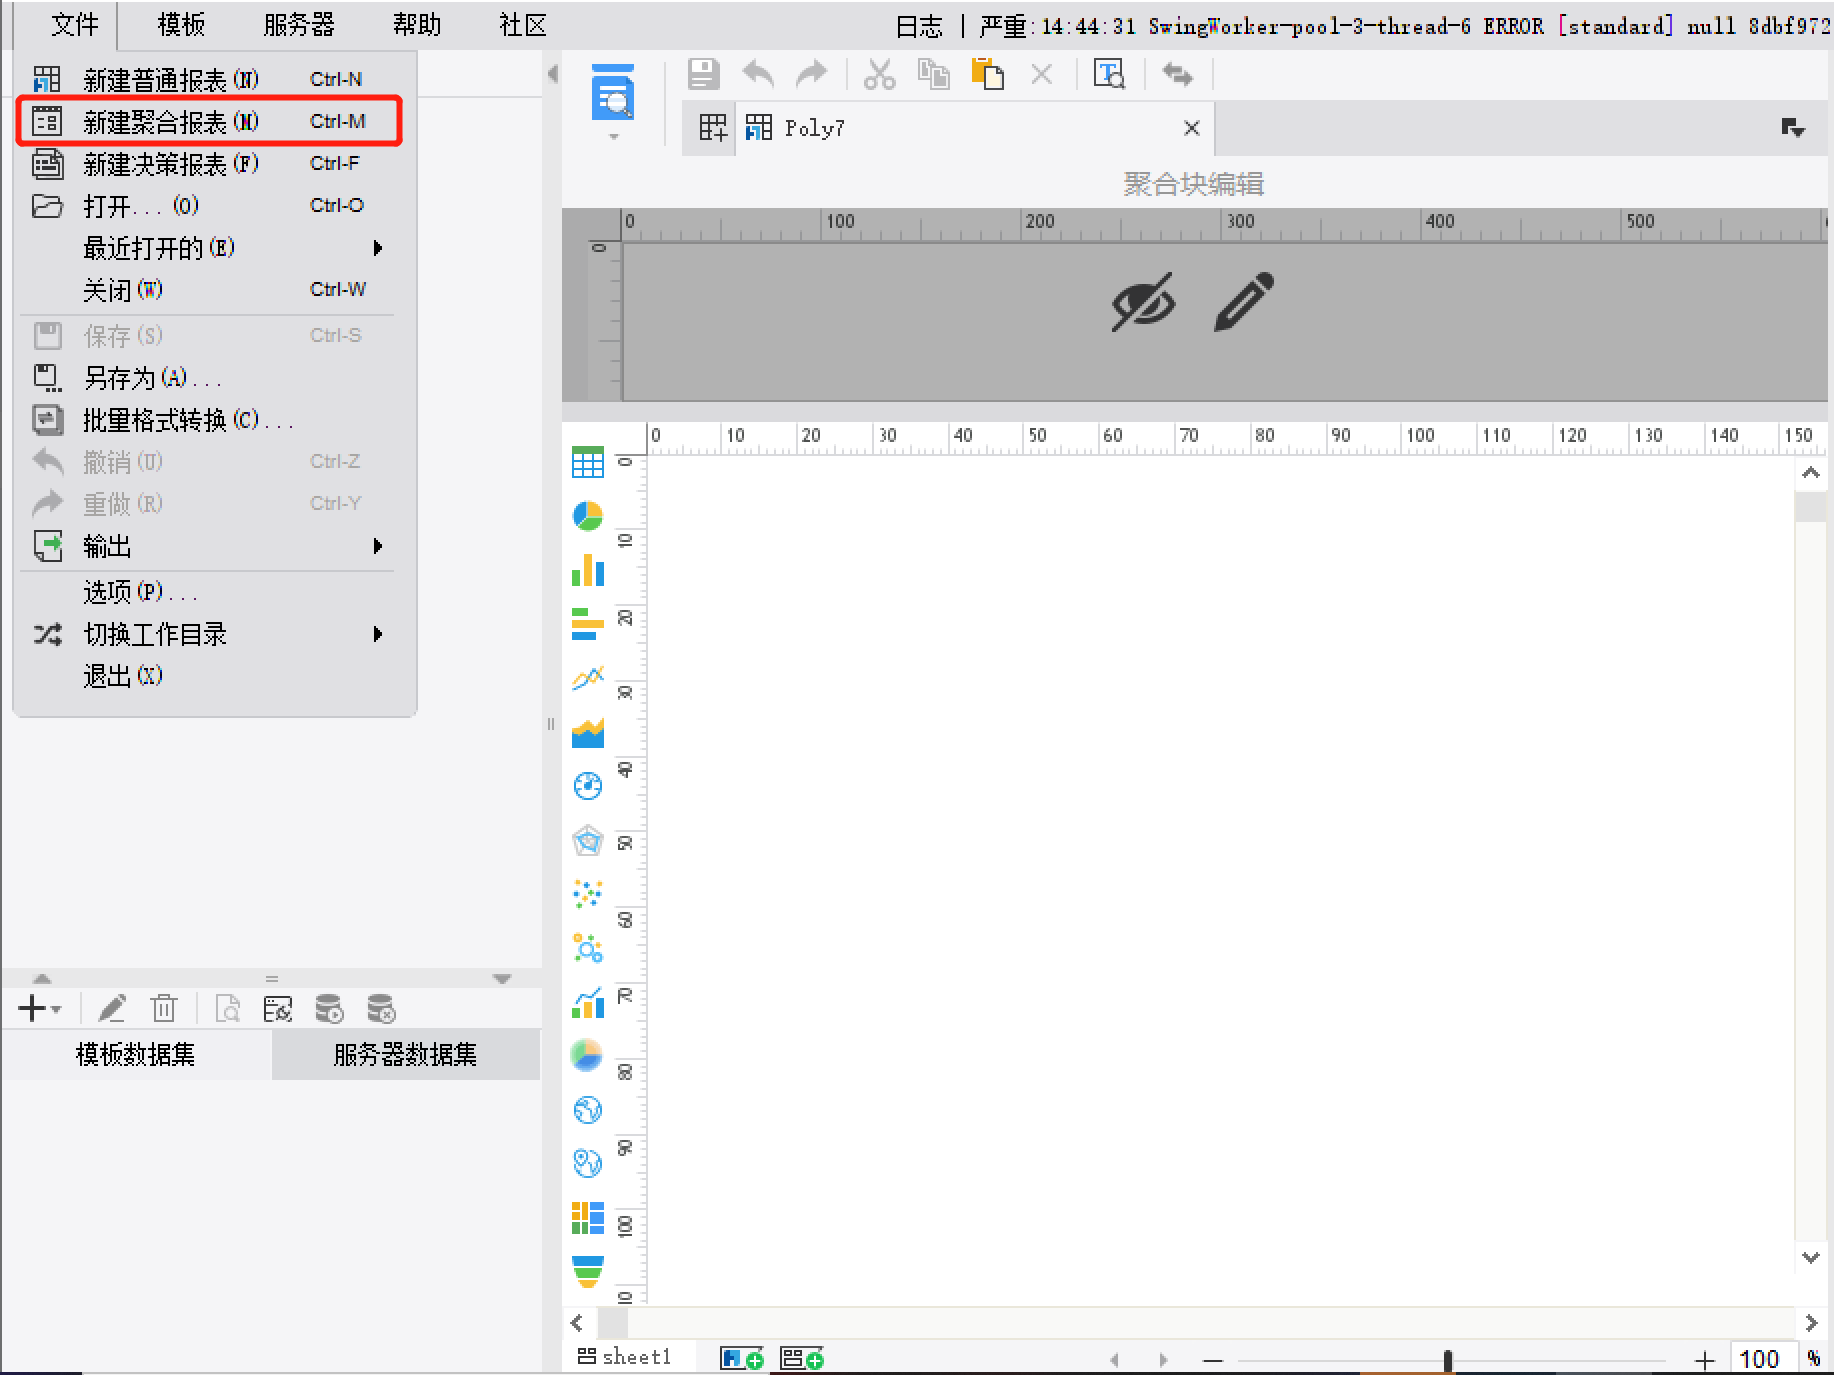Choose 新建决策报表 from the menu

209,163
